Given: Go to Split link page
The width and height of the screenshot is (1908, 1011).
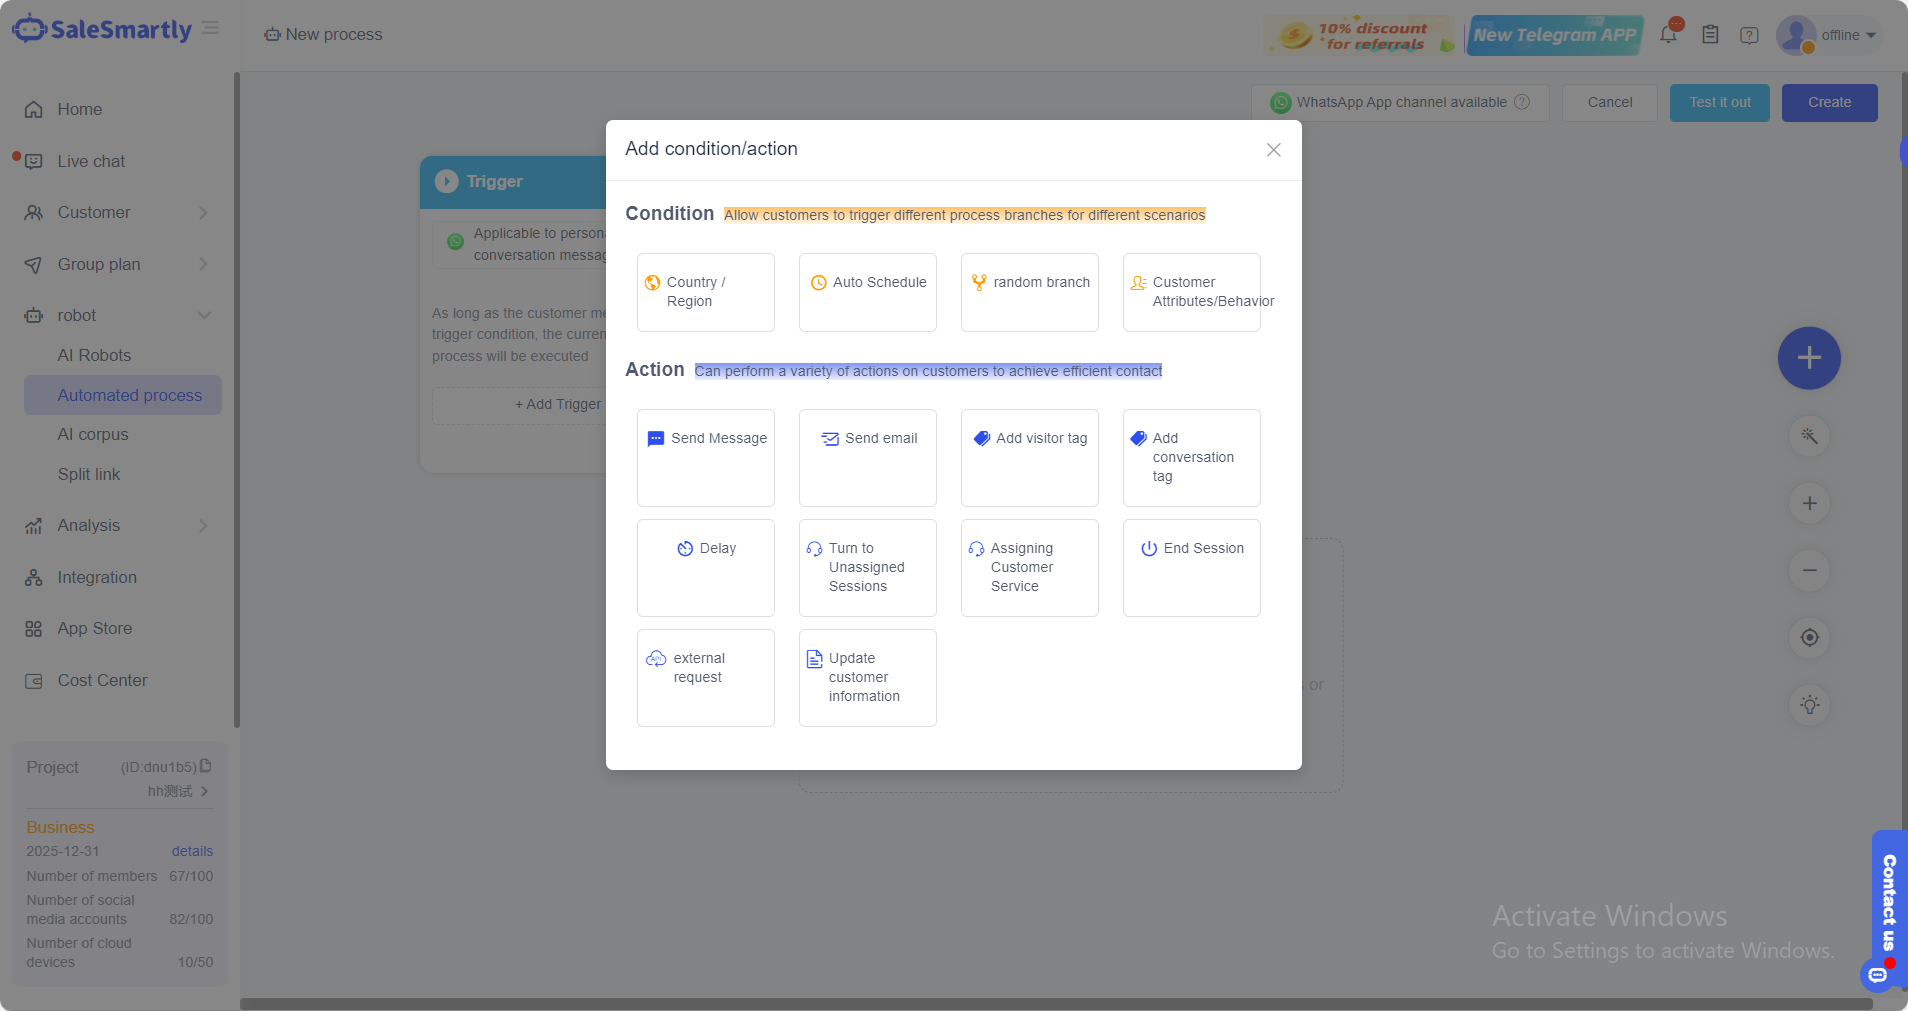Looking at the screenshot, I should point(89,474).
